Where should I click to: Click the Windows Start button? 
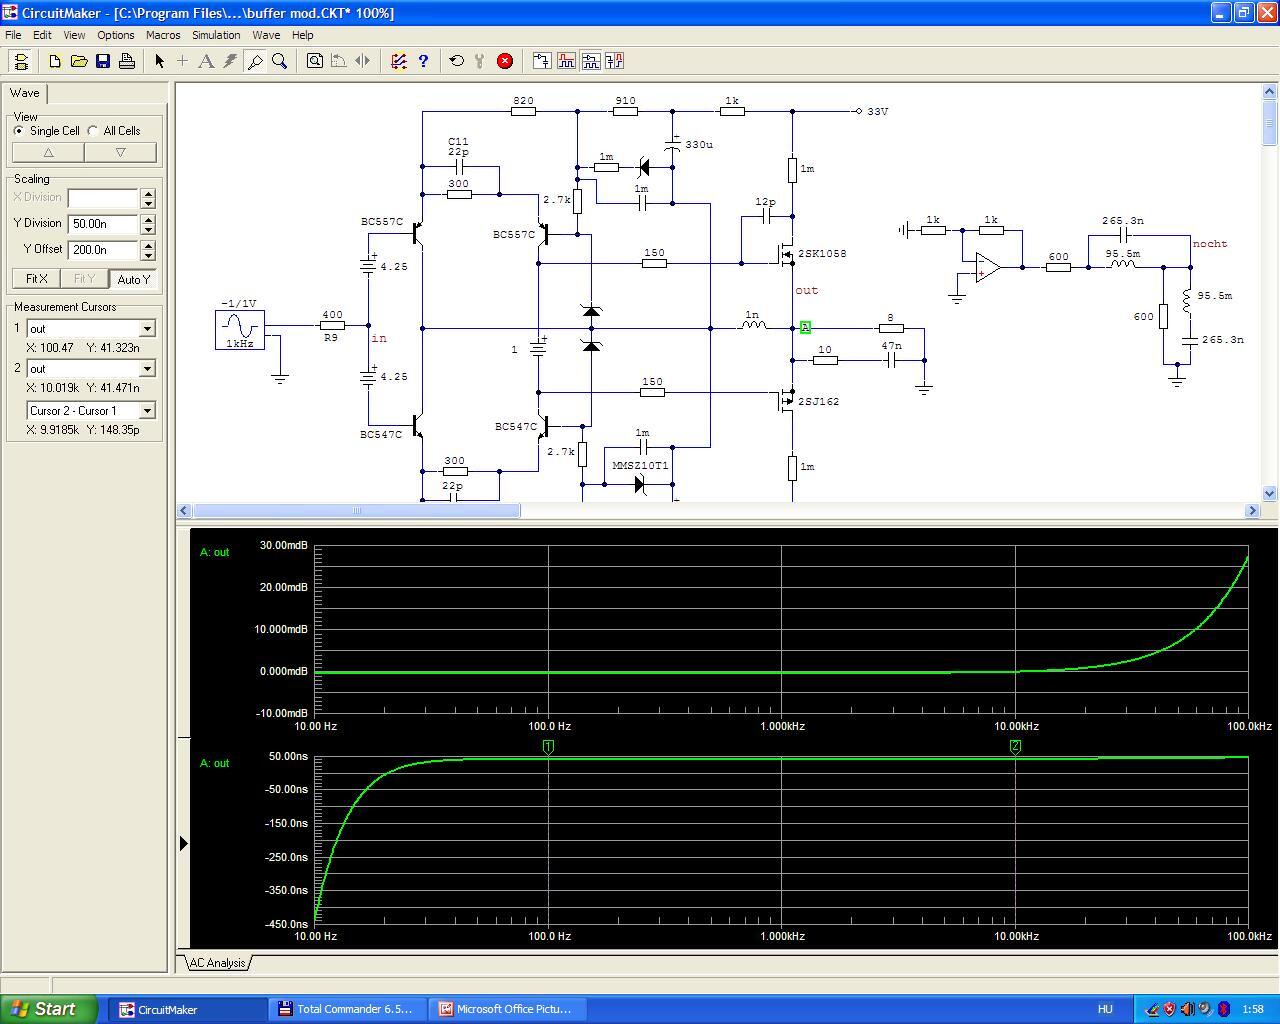click(48, 1009)
